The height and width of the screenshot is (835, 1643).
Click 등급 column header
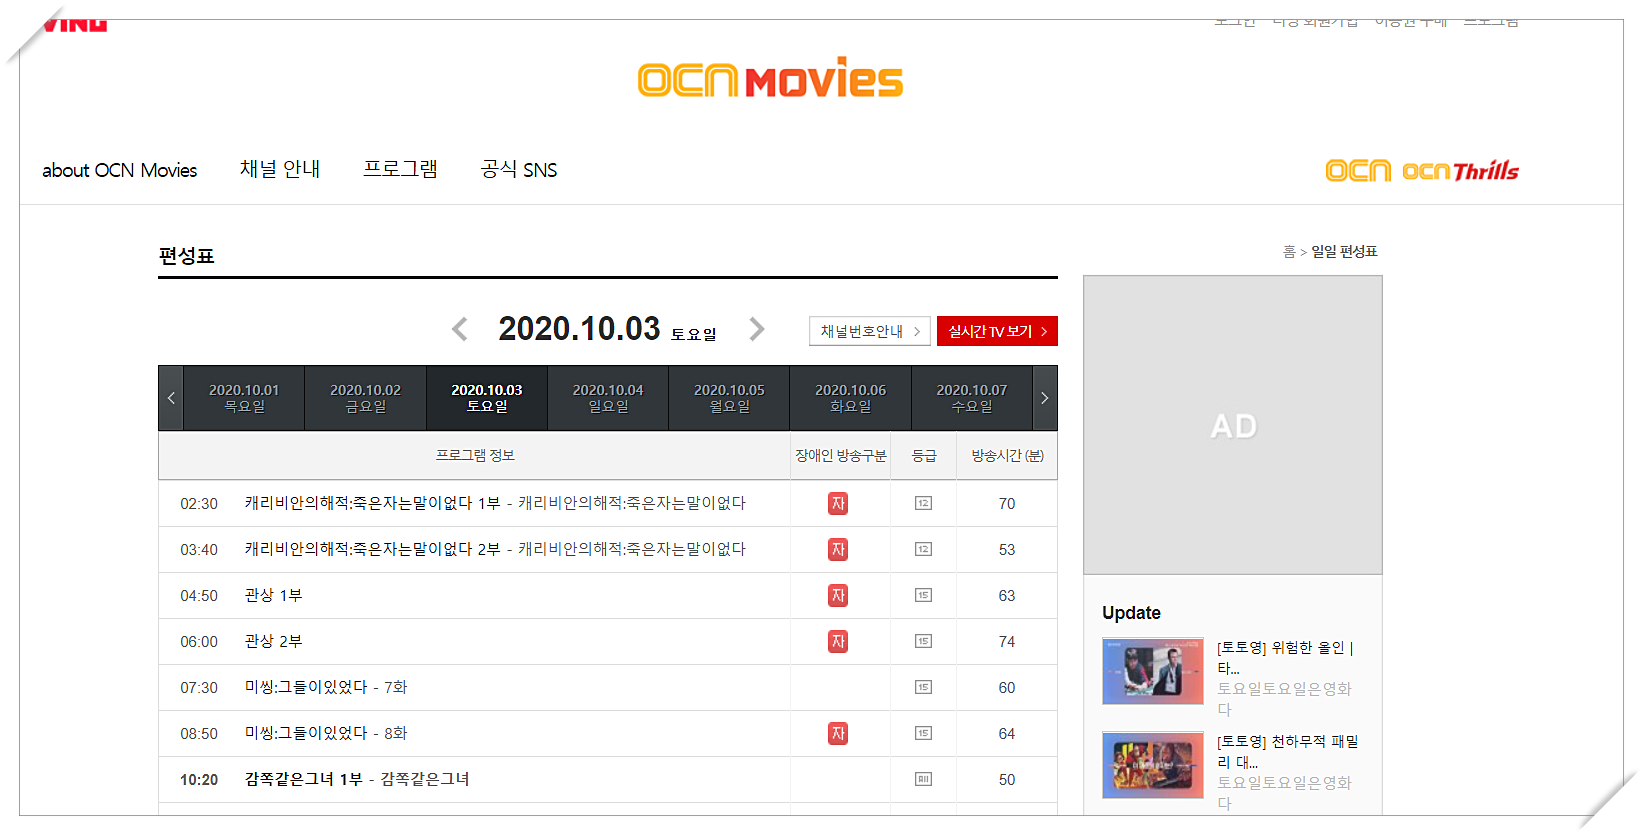(924, 456)
